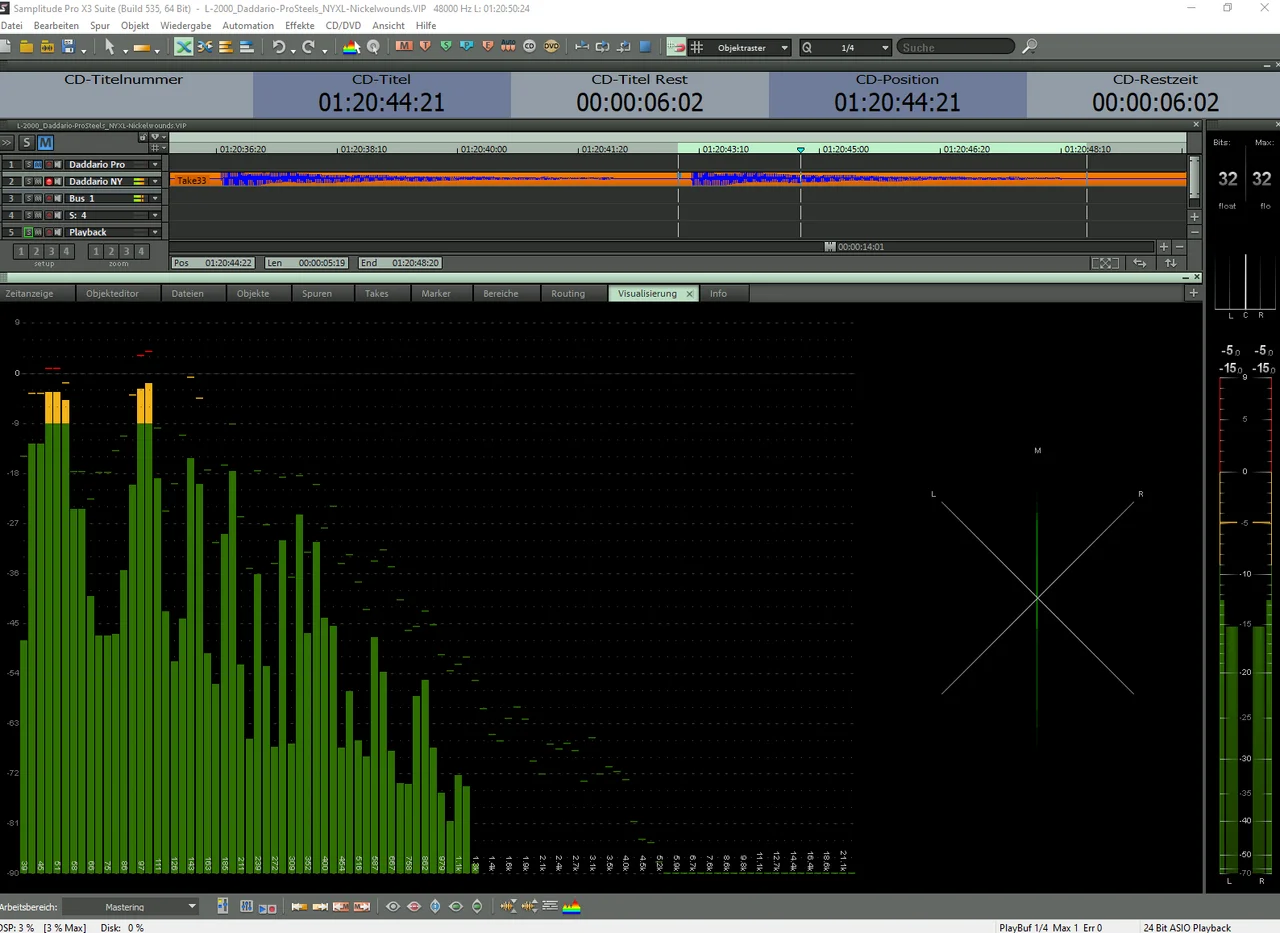Click the Redo arrow in toolbar
The width and height of the screenshot is (1280, 933).
click(x=309, y=47)
